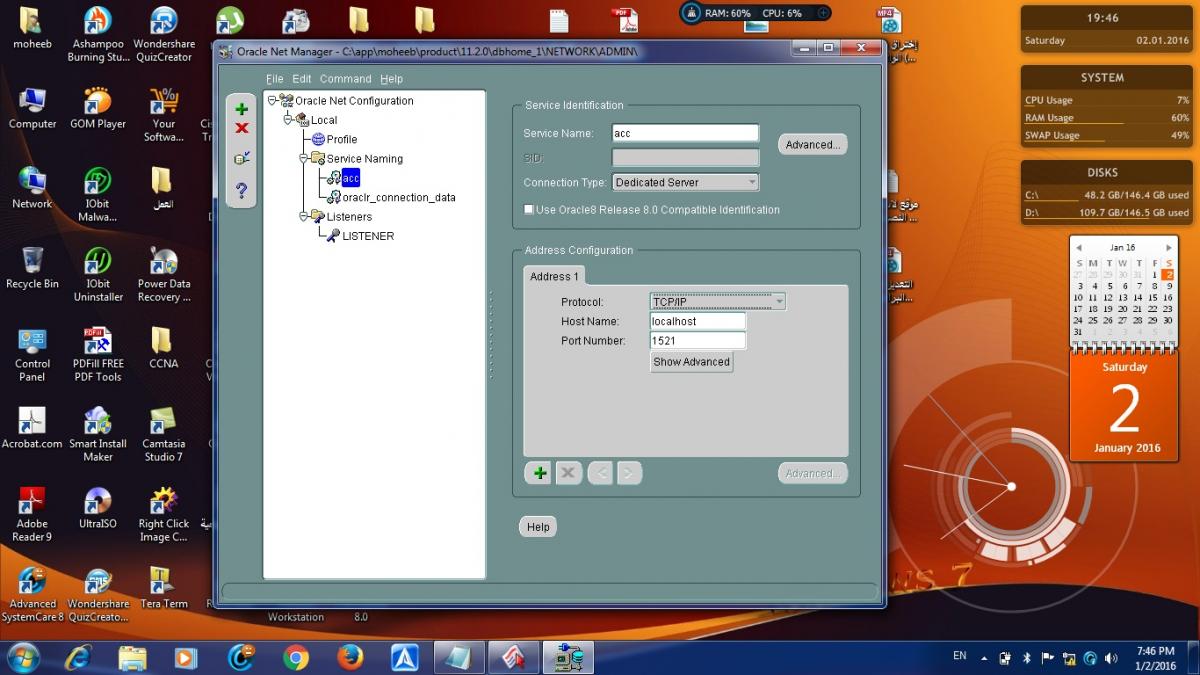Image resolution: width=1200 pixels, height=675 pixels.
Task: Select oraclr_connection_data in Service Naming
Action: 398,198
